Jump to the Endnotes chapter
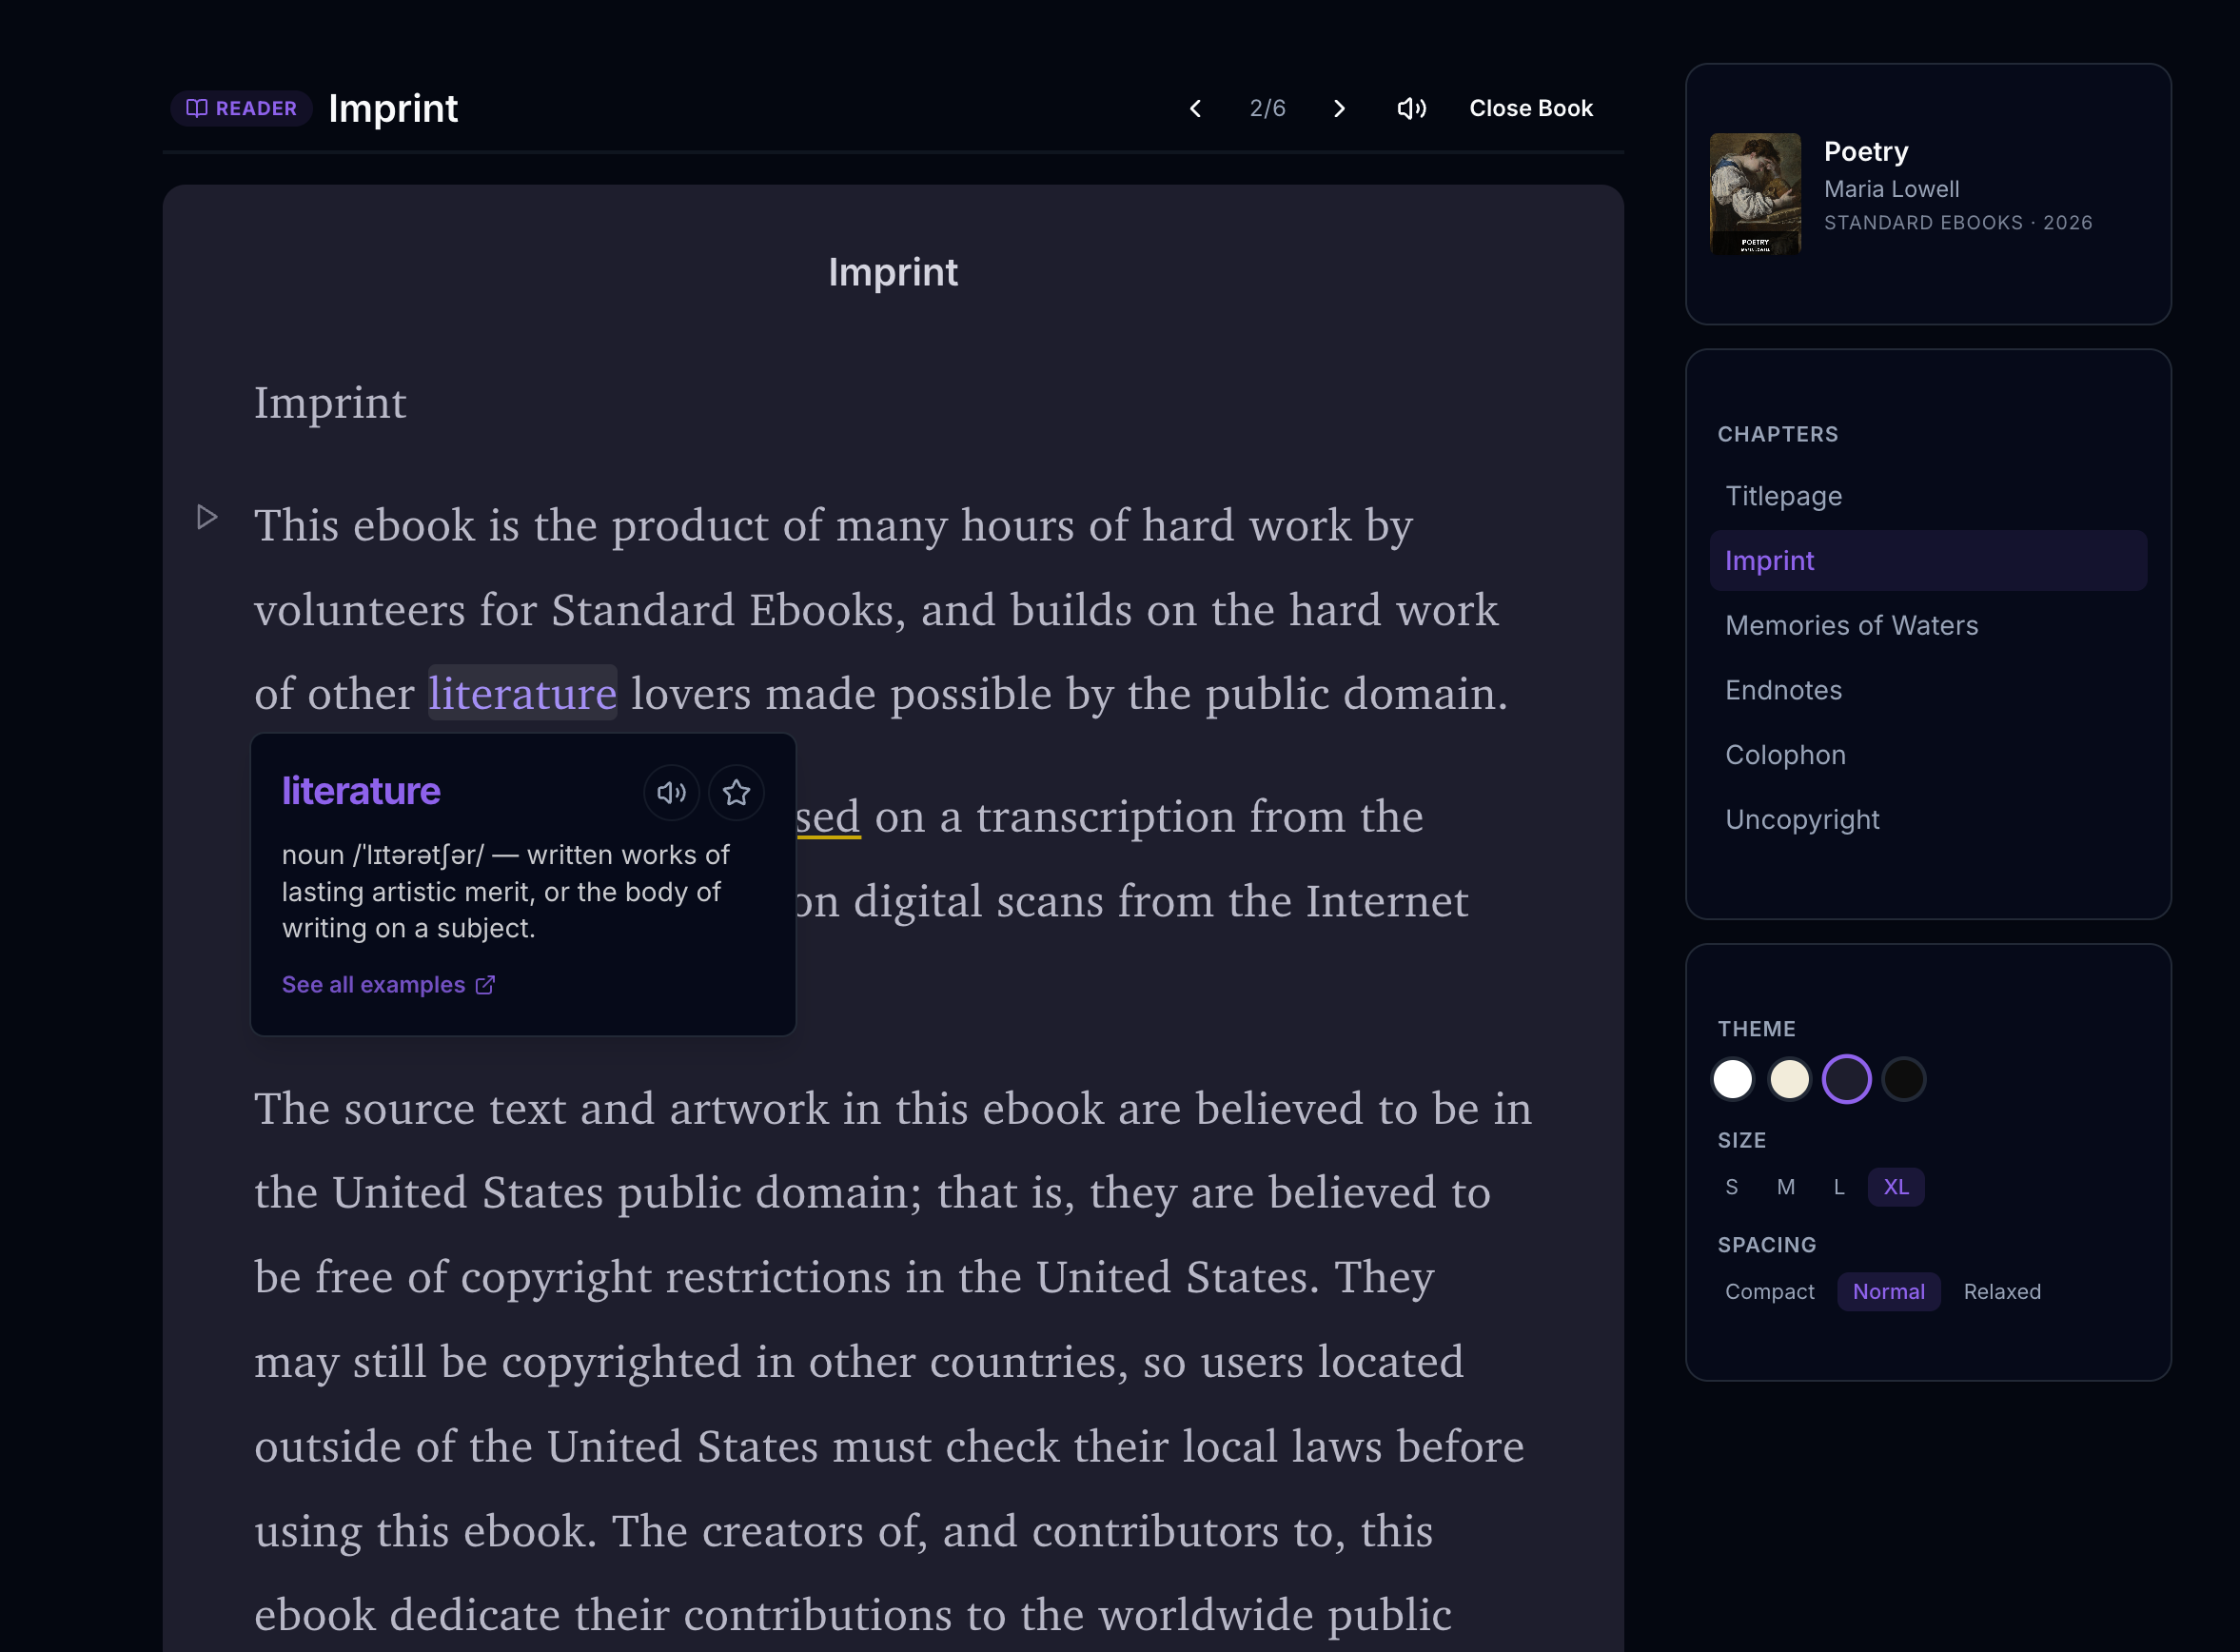The width and height of the screenshot is (2240, 1652). (x=1927, y=690)
